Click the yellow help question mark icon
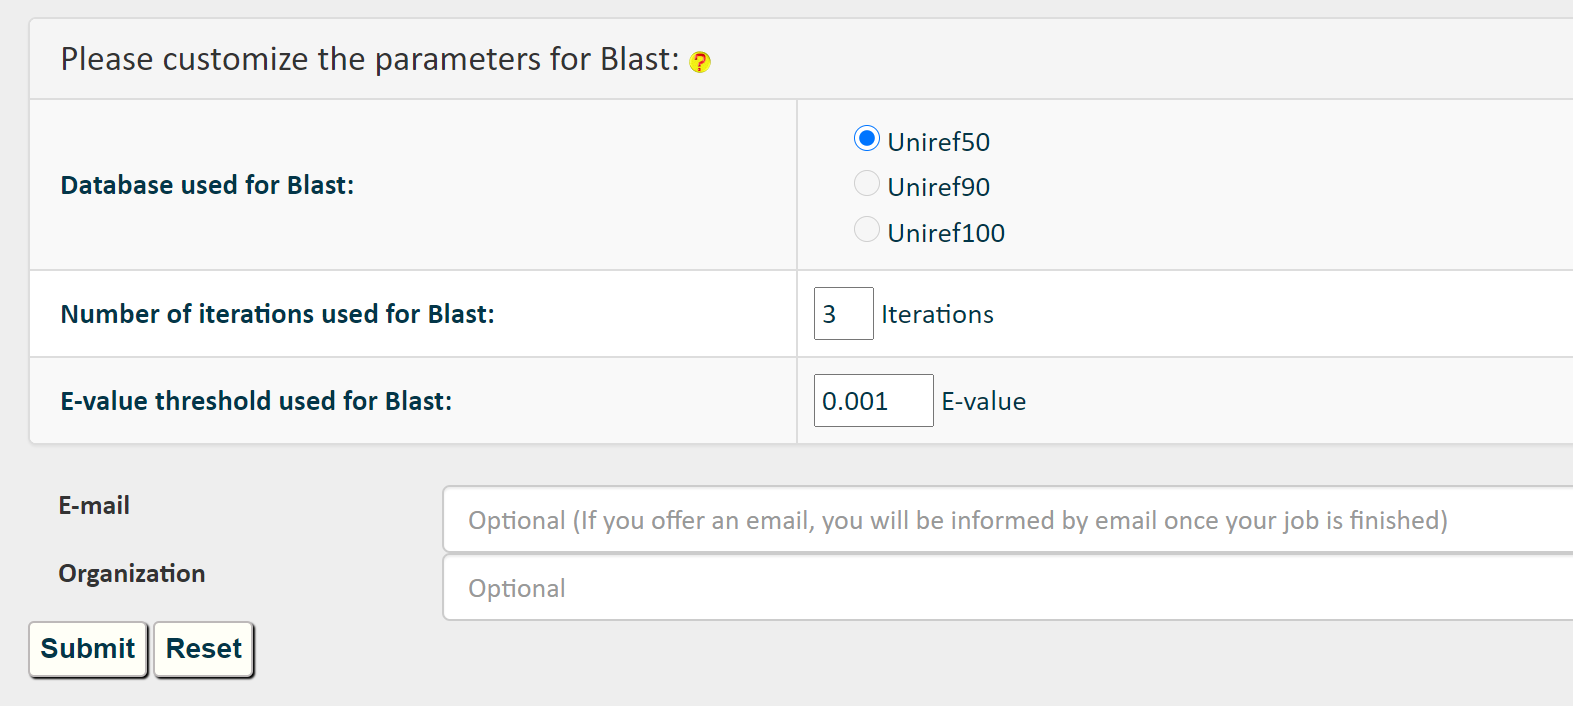This screenshot has height=706, width=1573. [x=700, y=62]
